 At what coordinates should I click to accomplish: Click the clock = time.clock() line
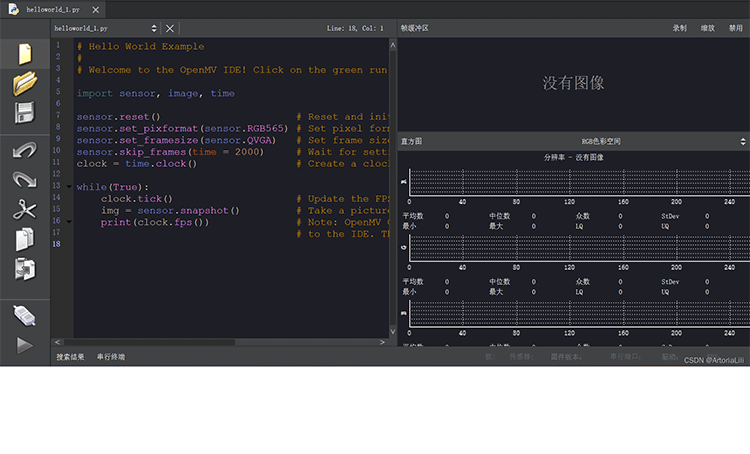pyautogui.click(x=137, y=164)
